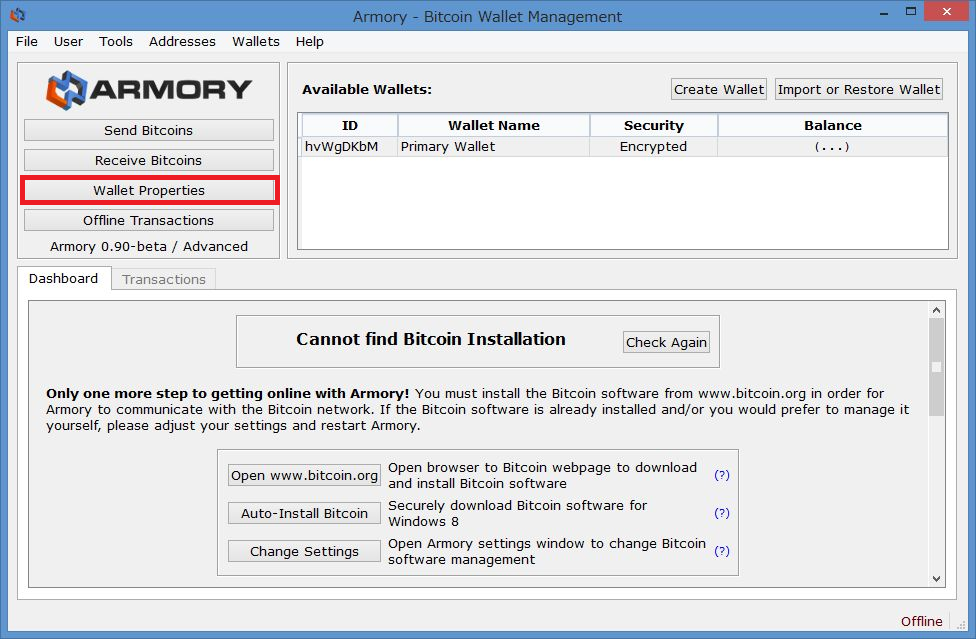Select the Primary Wallet name cell

pyautogui.click(x=494, y=147)
